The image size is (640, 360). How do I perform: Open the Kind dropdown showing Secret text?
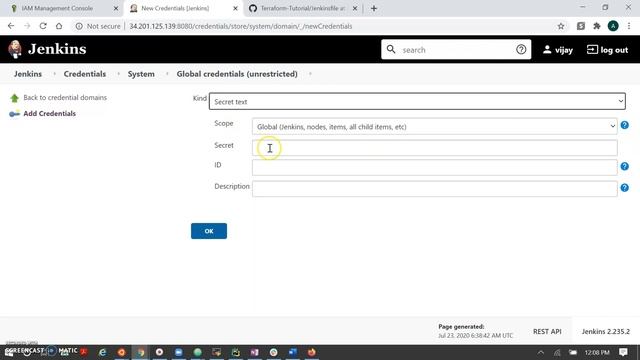417,101
